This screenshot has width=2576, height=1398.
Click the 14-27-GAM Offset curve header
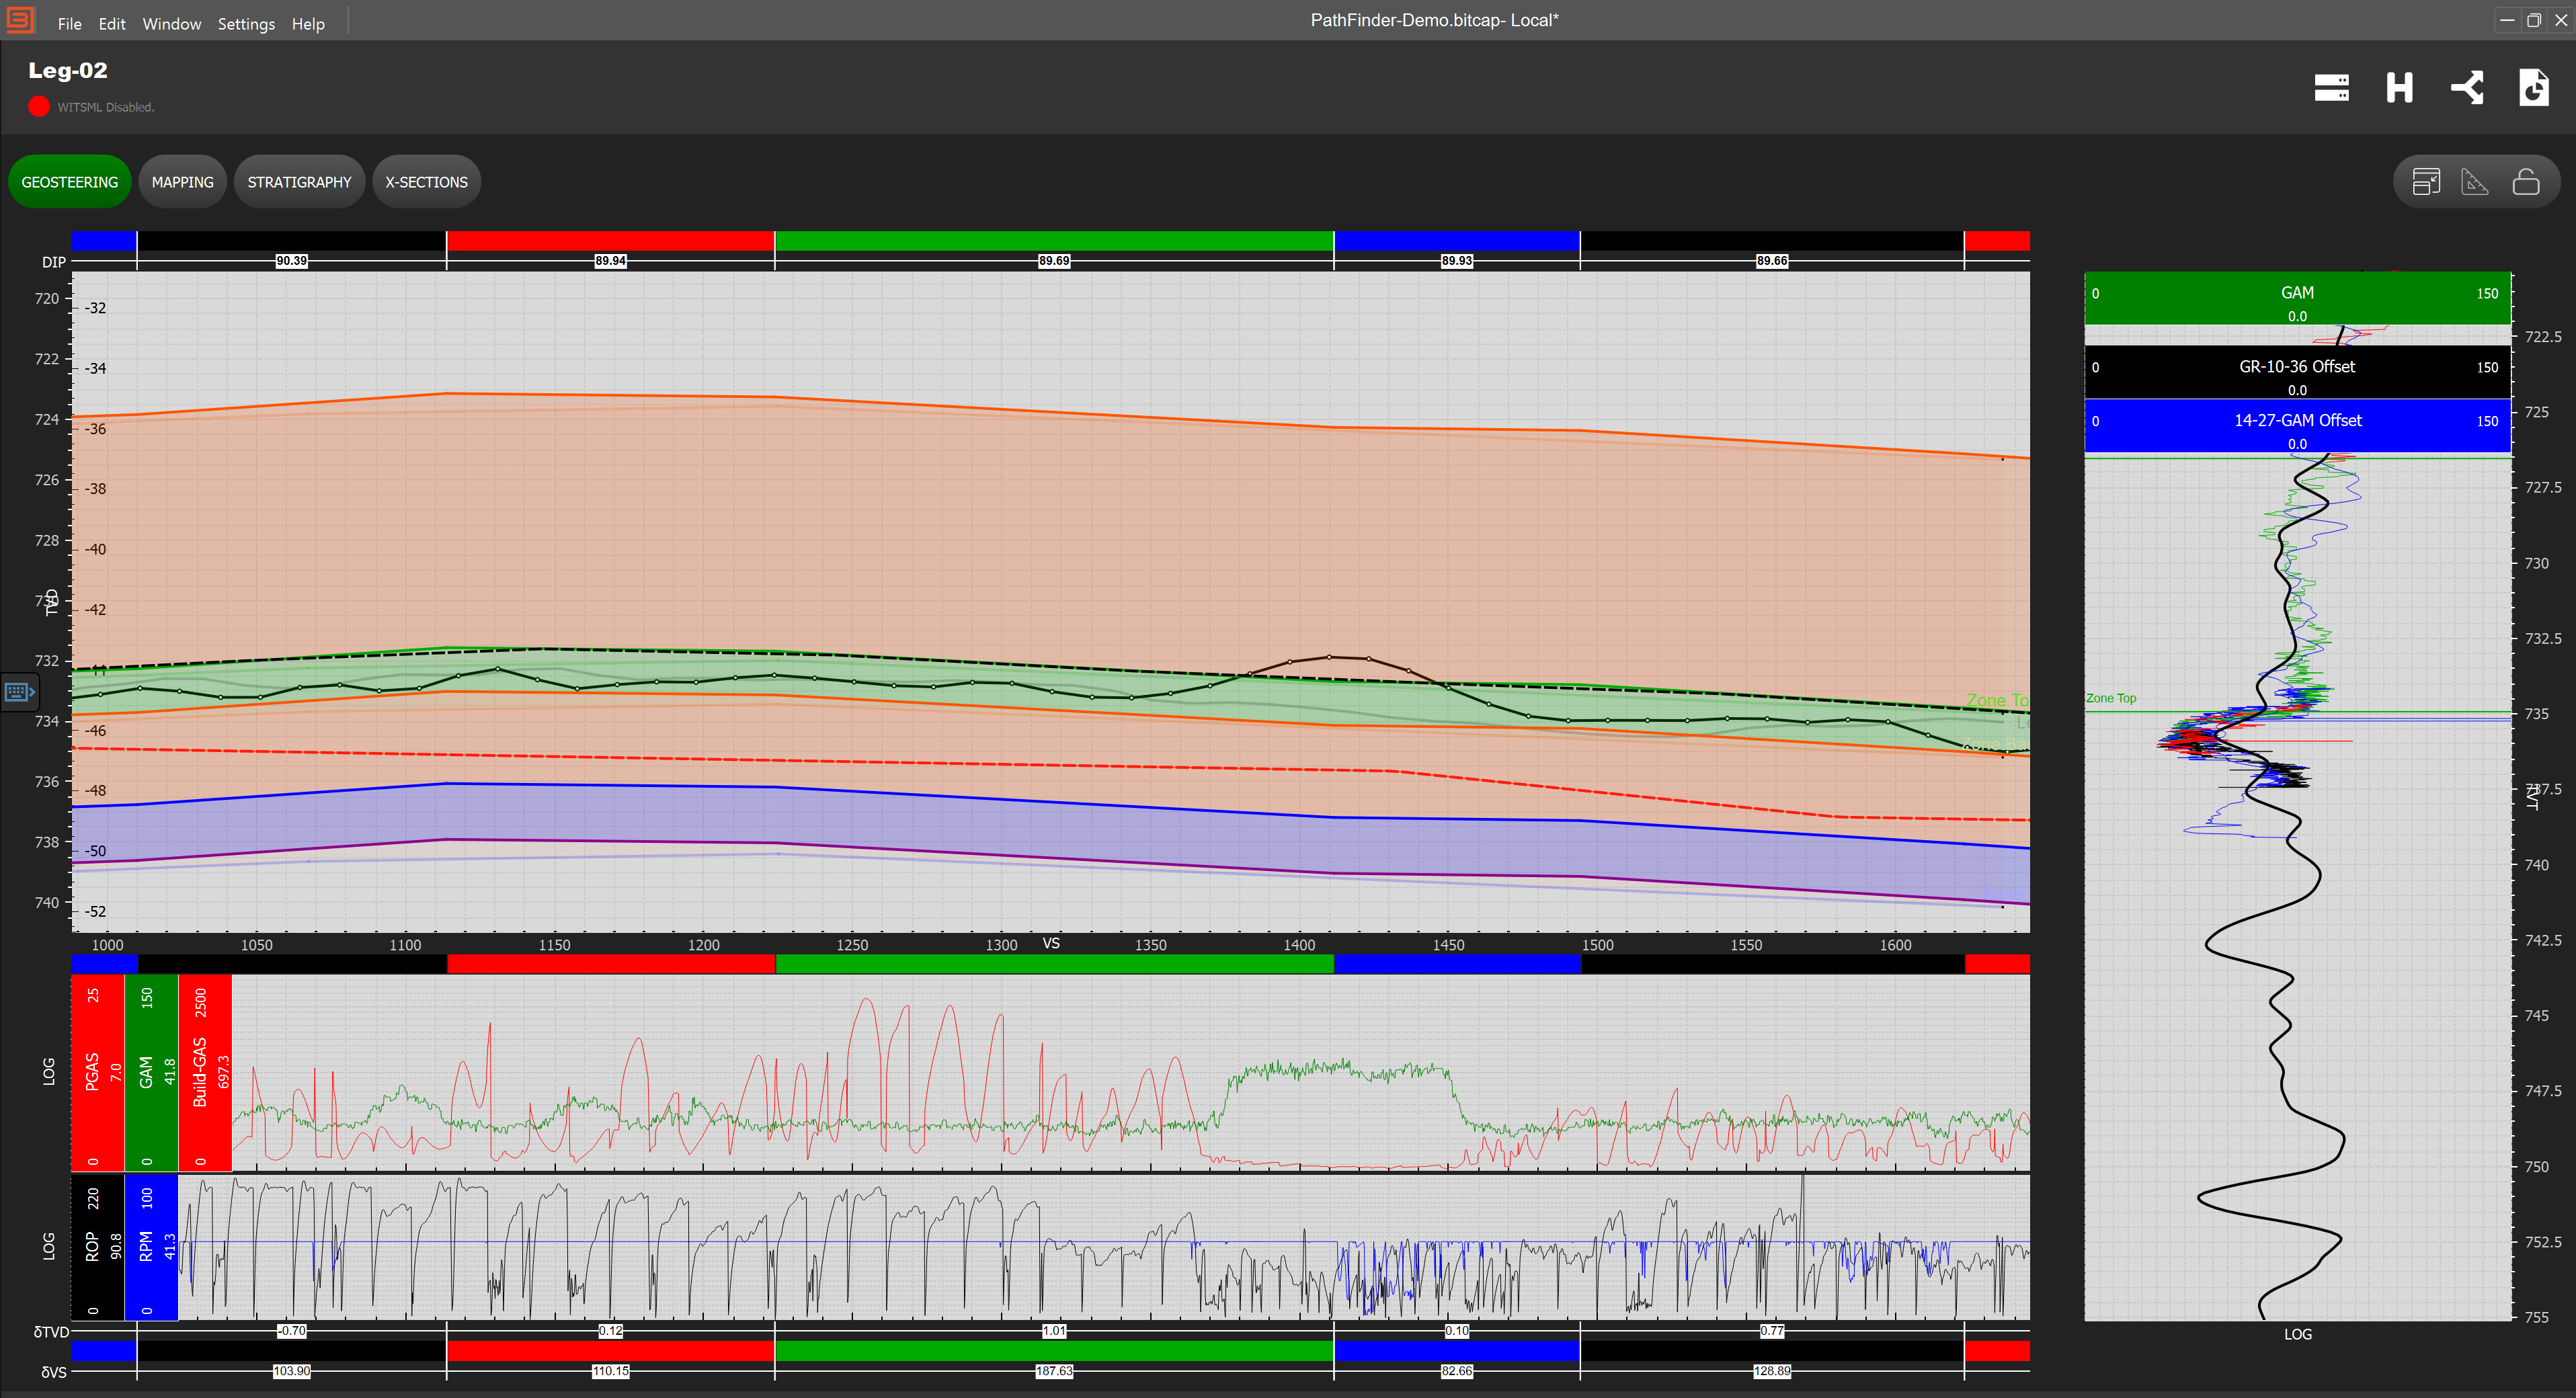point(2297,426)
